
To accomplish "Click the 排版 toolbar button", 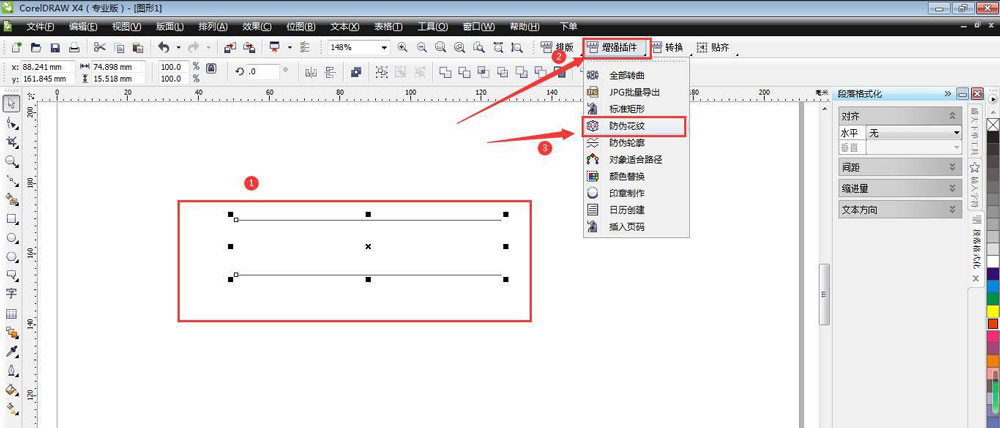I will (x=558, y=47).
